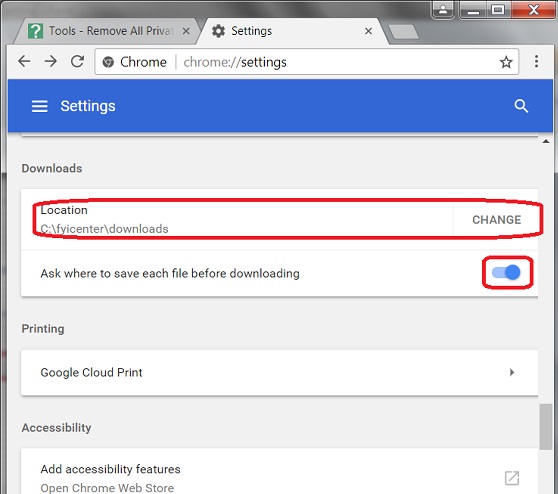
Task: Reload the settings page
Action: point(77,62)
